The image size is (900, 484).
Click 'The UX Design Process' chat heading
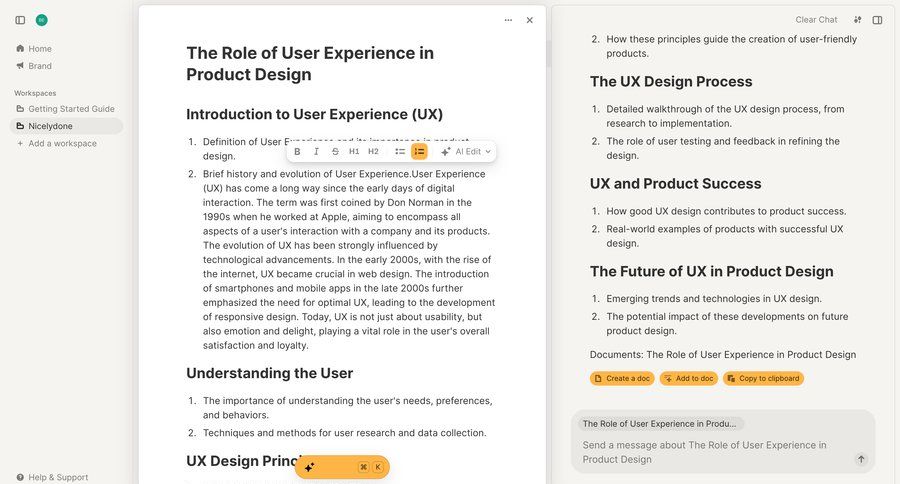pos(671,82)
